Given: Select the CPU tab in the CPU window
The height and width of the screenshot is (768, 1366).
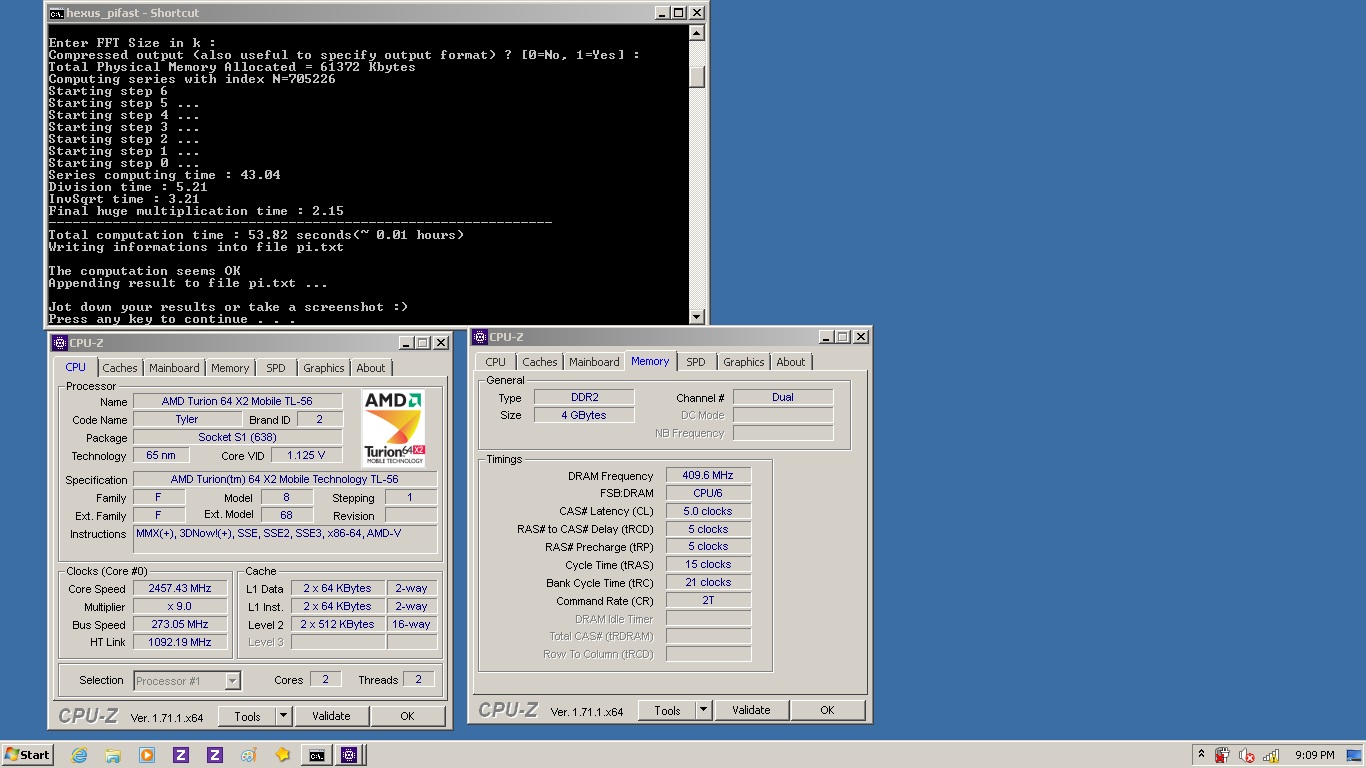Looking at the screenshot, I should 76,367.
